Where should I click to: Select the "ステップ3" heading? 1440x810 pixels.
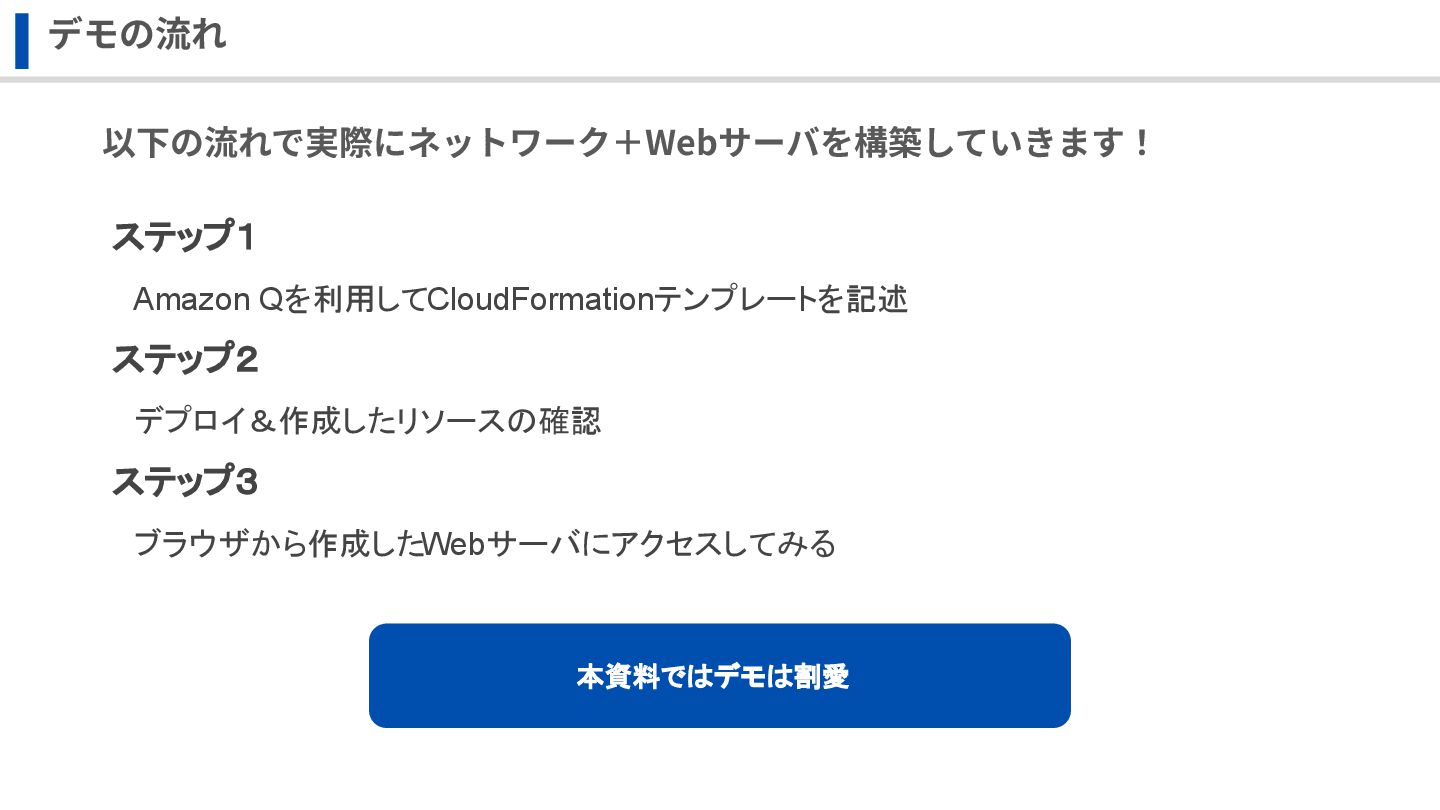(185, 482)
